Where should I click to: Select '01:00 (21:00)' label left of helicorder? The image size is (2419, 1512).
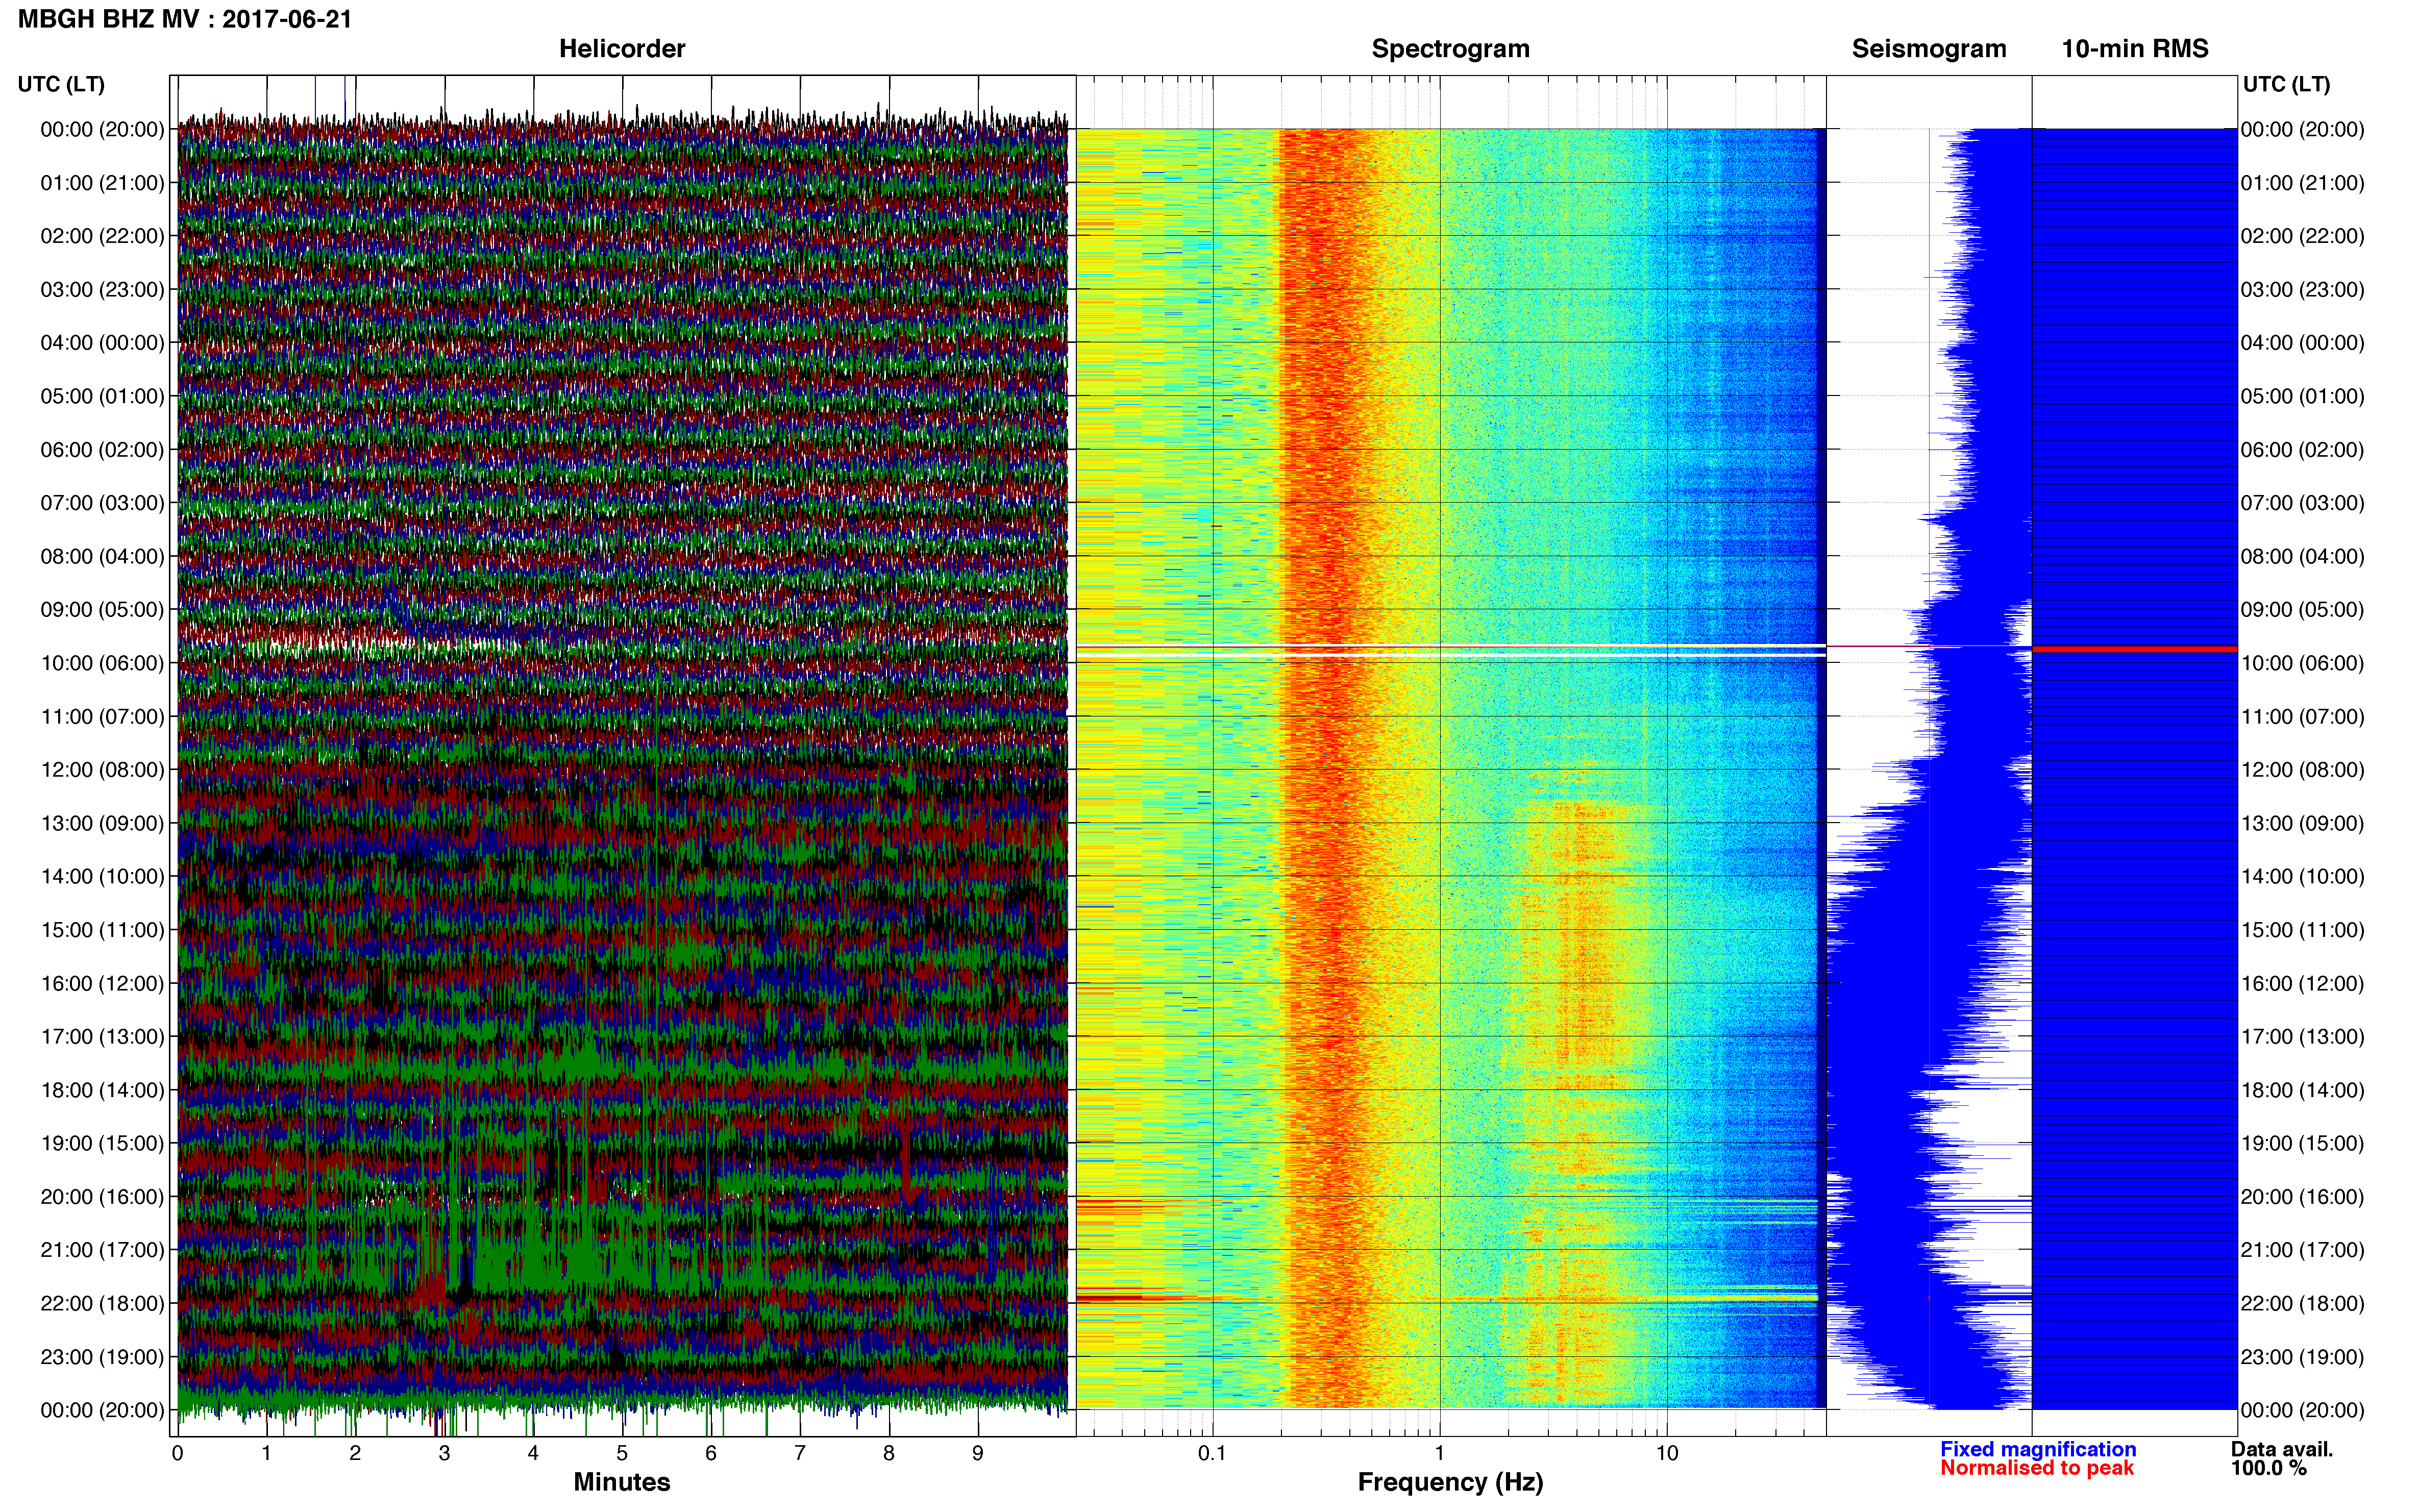[102, 183]
